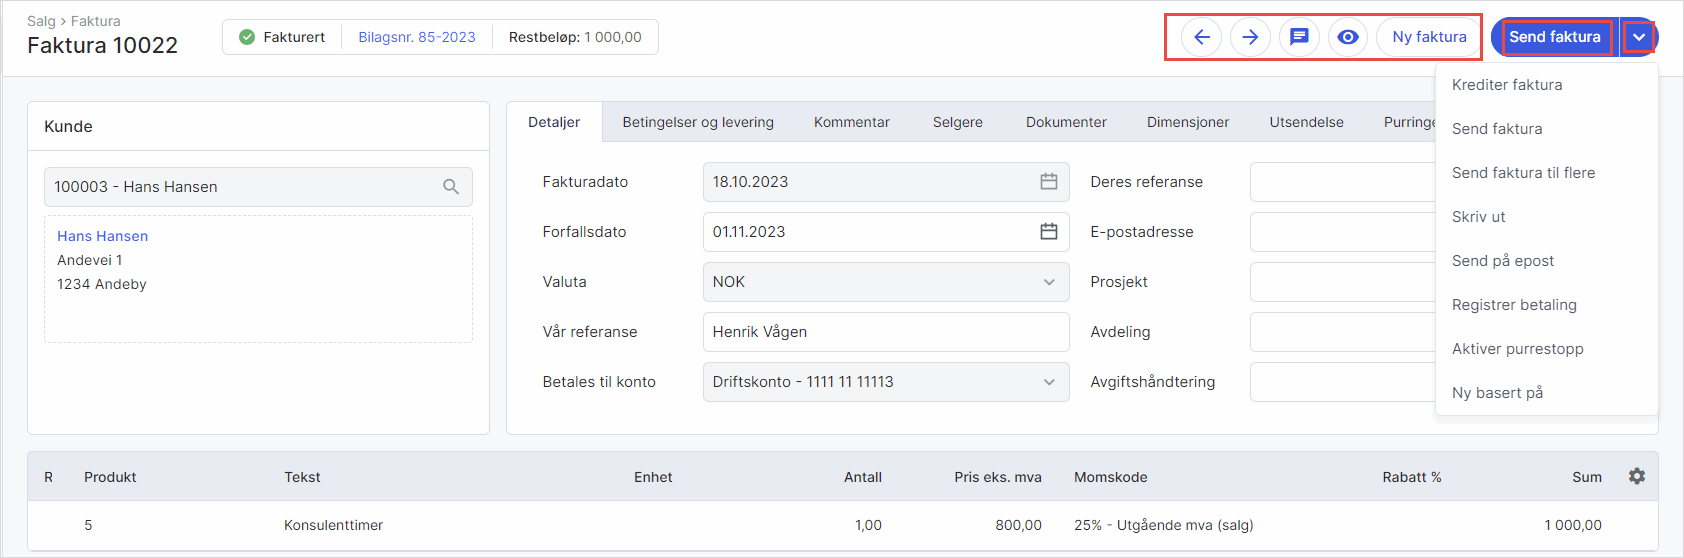Expand the Valuta dropdown

(x=1048, y=282)
